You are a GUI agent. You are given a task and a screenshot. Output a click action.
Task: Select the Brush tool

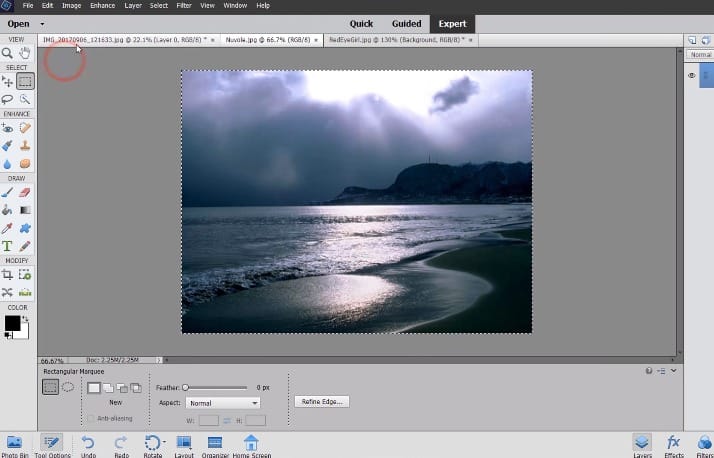(x=7, y=193)
